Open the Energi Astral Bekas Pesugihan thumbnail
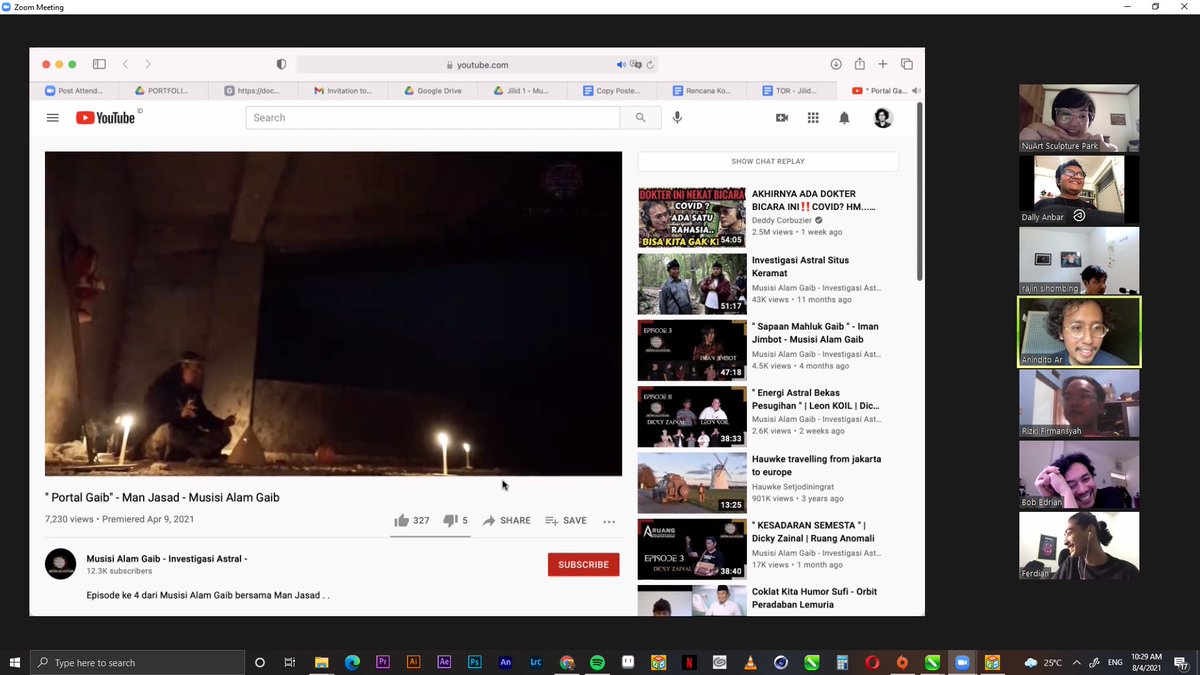The width and height of the screenshot is (1200, 675). click(692, 416)
